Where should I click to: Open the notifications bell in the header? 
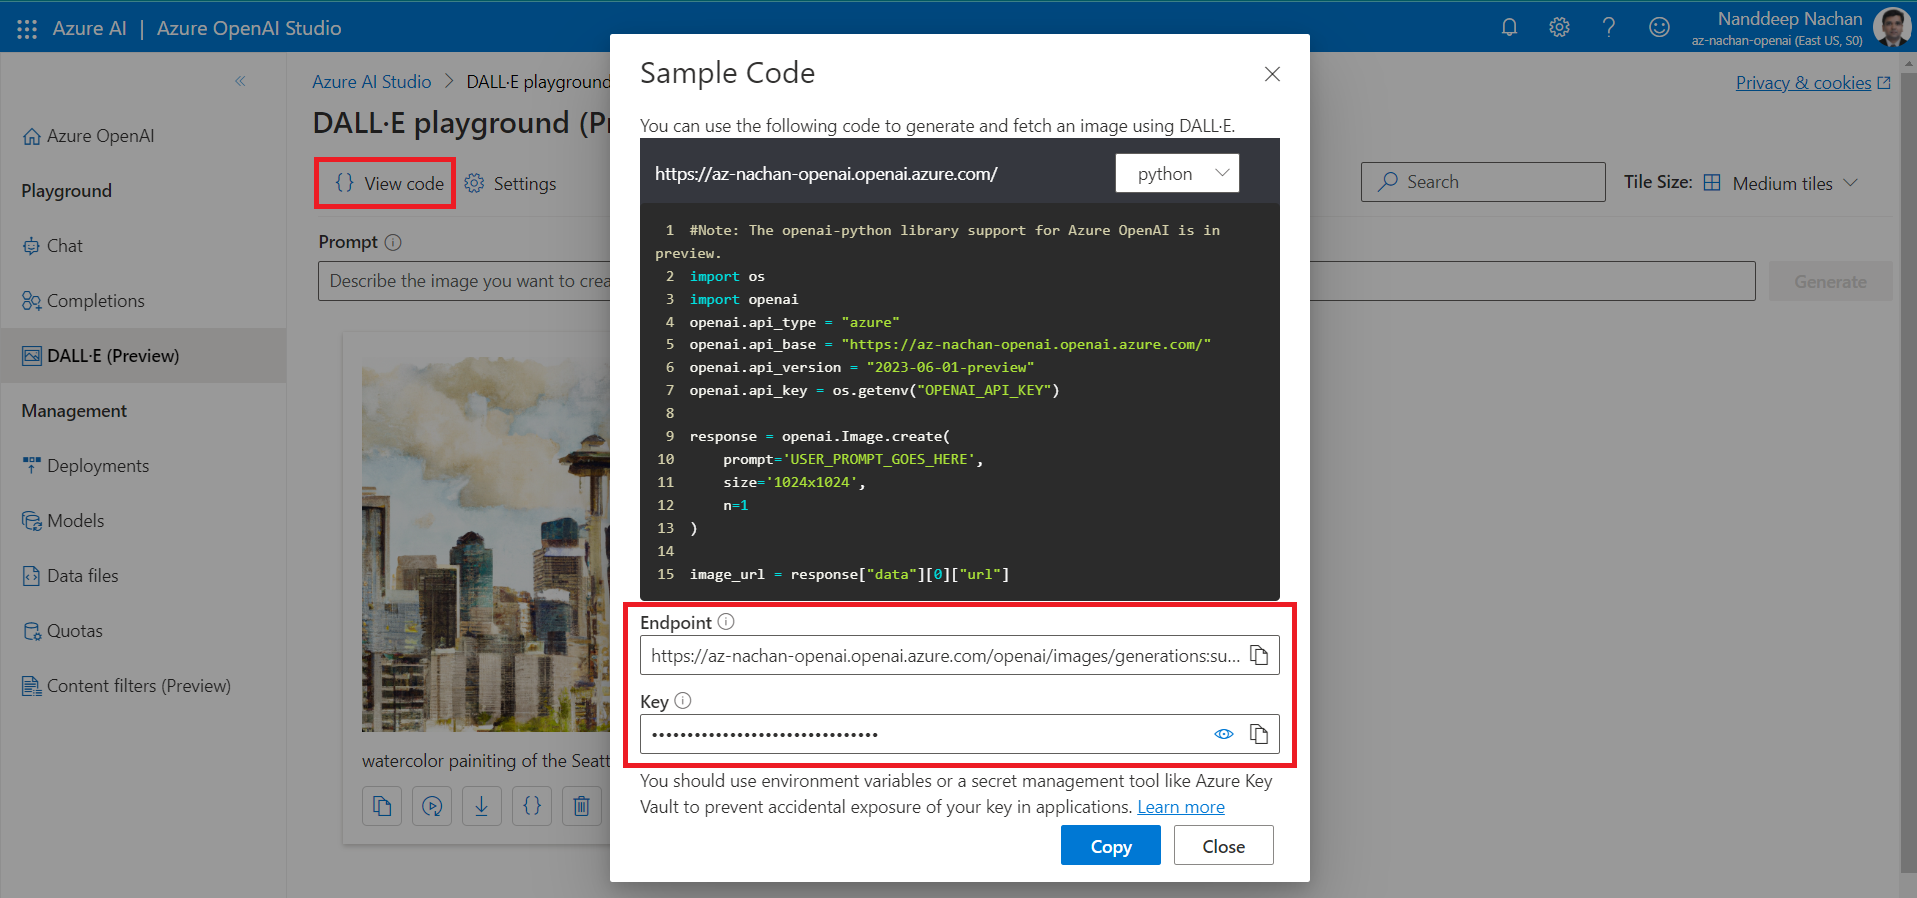1509,27
